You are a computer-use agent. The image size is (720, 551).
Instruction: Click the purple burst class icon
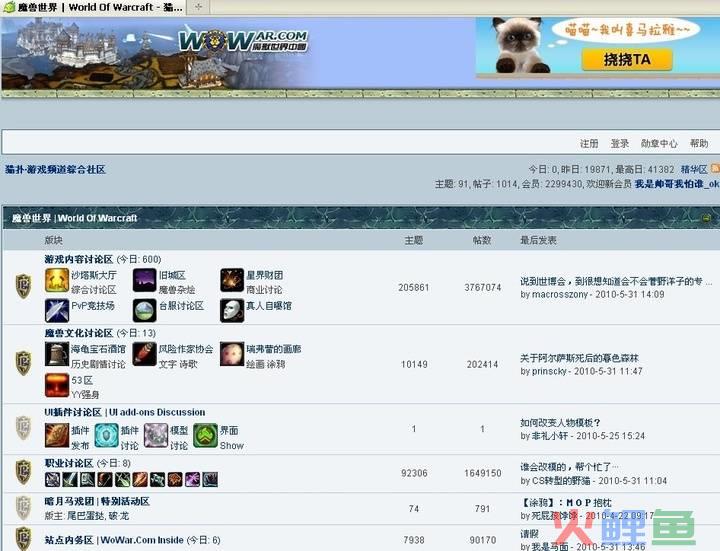tap(192, 480)
